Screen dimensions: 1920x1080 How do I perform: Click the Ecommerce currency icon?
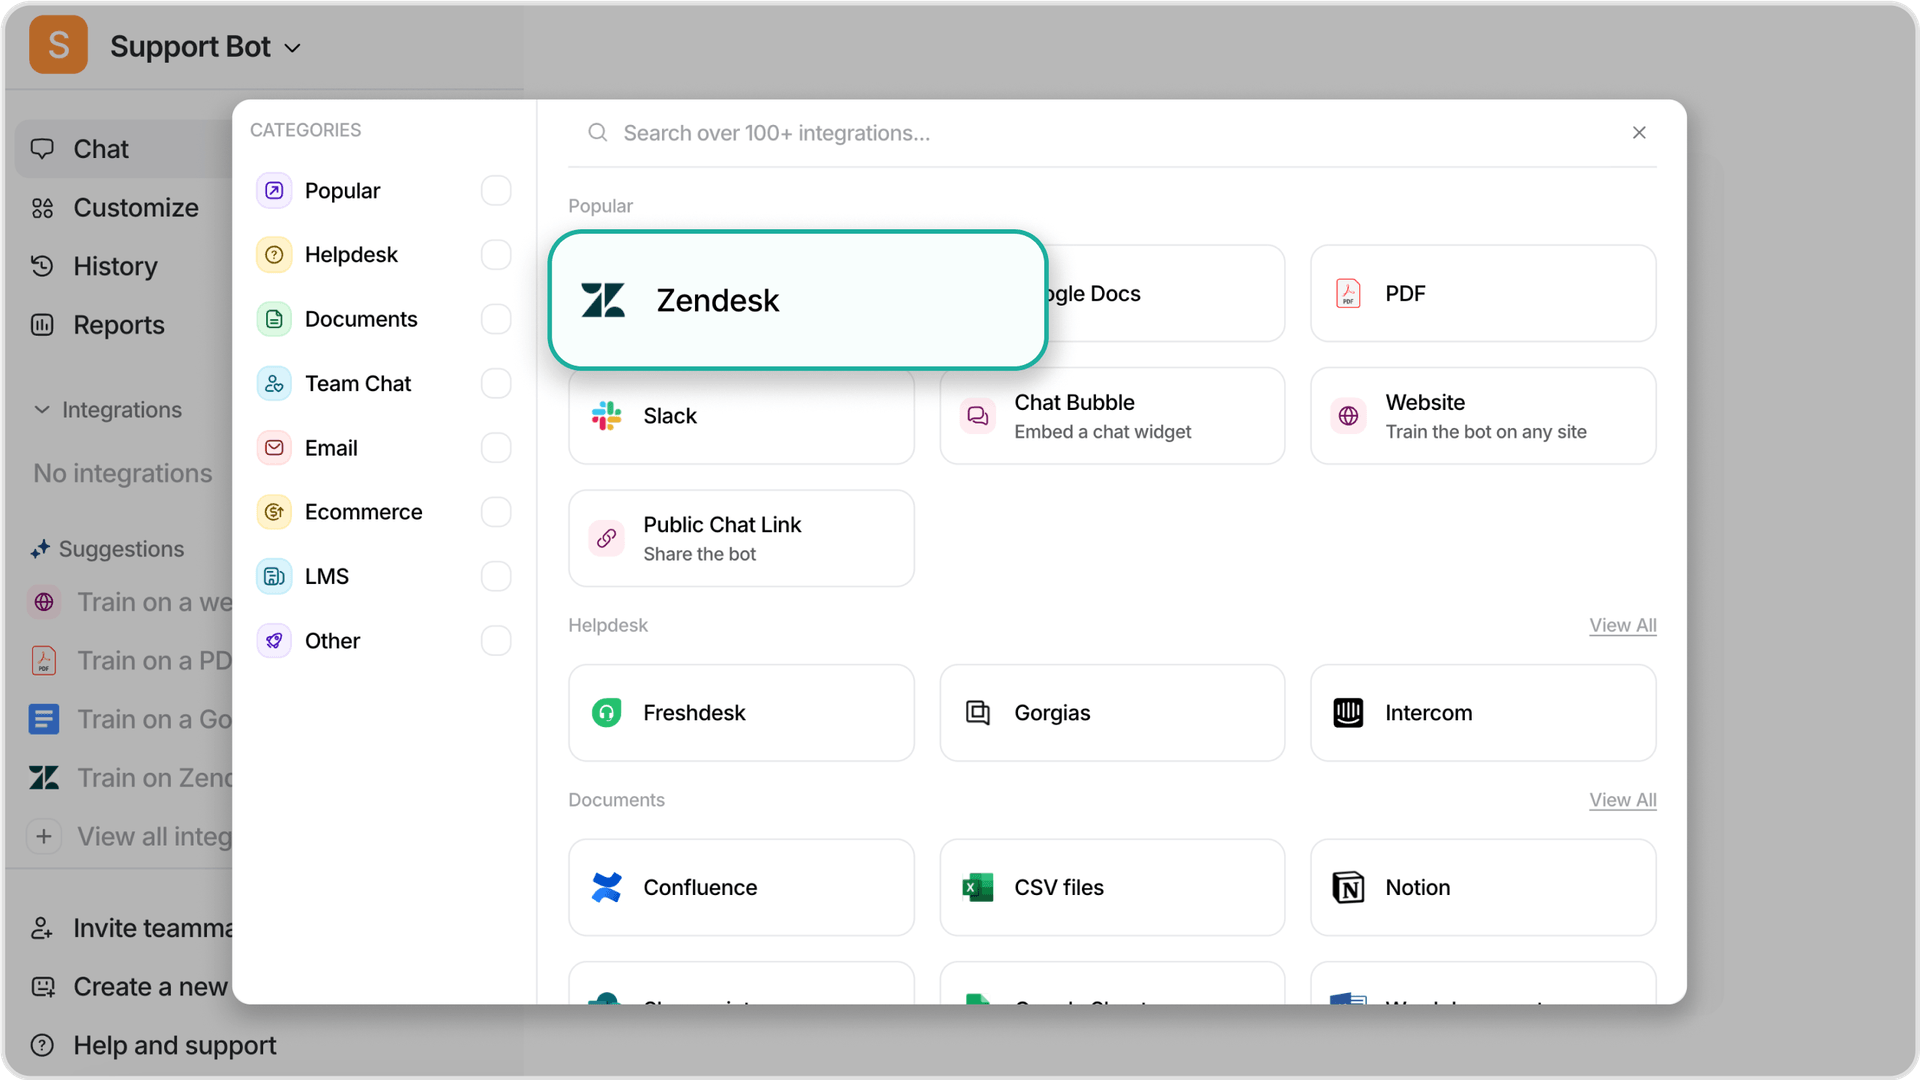point(274,512)
